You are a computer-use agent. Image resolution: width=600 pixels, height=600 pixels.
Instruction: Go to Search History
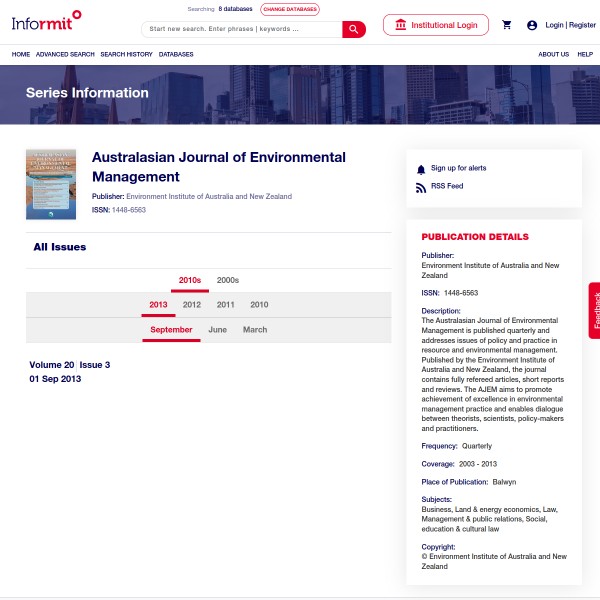pyautogui.click(x=126, y=54)
